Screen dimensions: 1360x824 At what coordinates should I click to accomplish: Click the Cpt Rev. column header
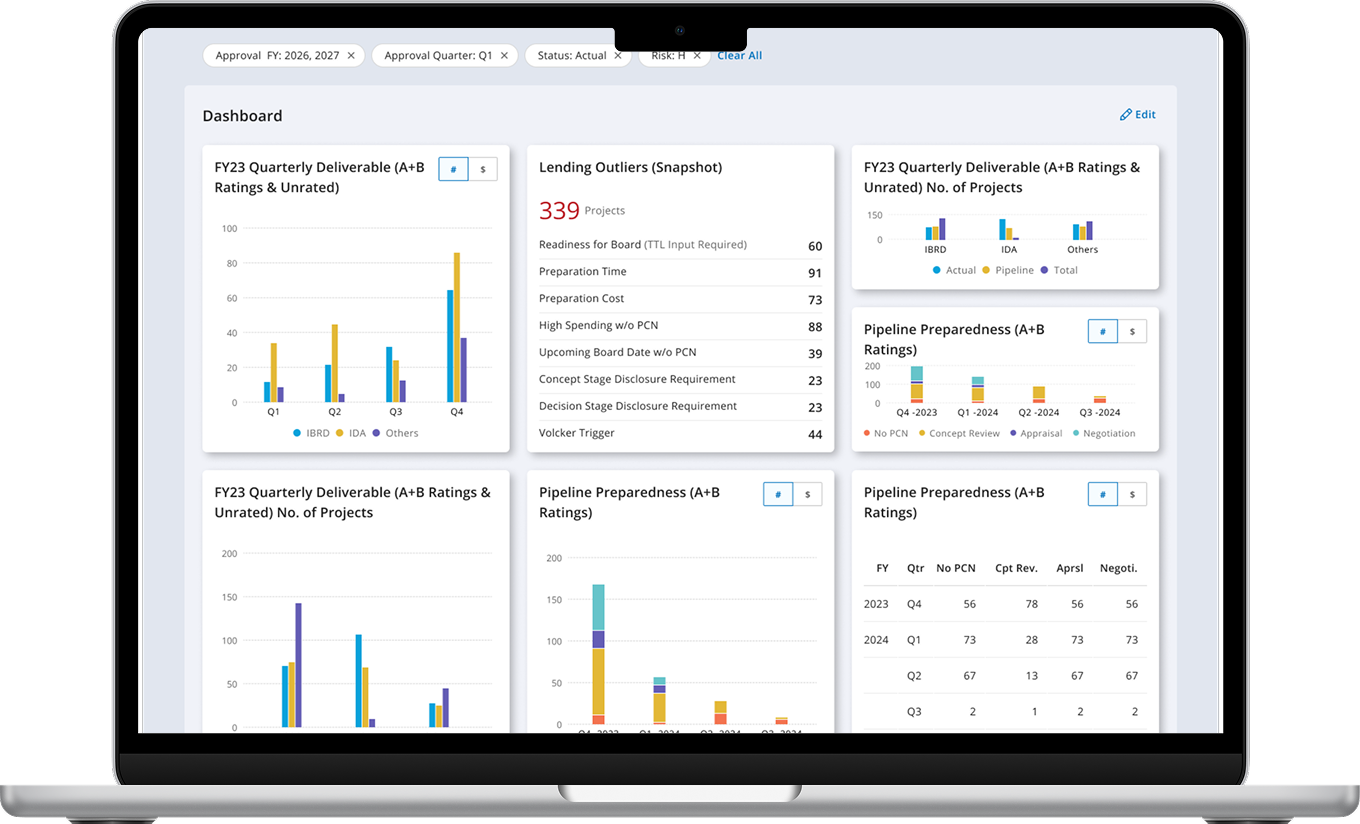[x=1015, y=568]
